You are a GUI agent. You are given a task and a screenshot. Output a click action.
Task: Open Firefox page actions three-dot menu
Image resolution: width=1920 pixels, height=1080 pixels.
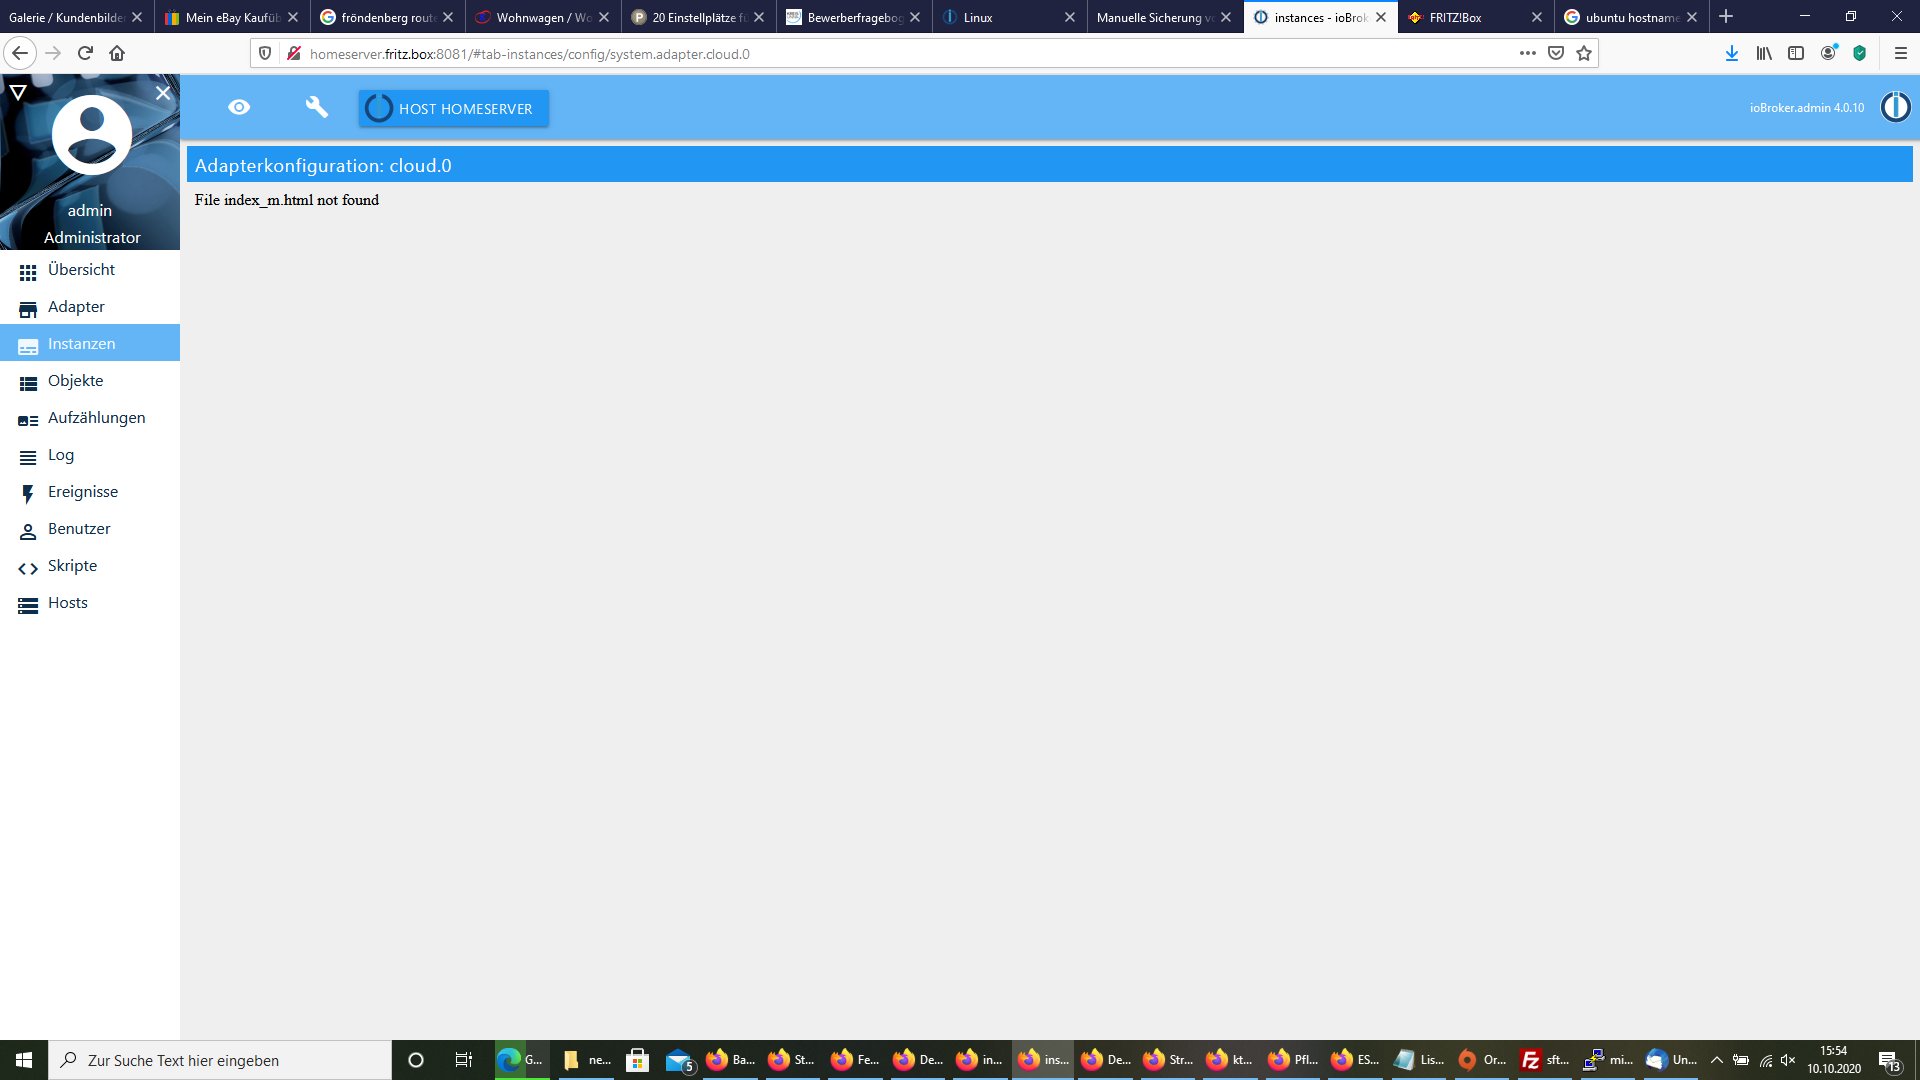coord(1527,54)
